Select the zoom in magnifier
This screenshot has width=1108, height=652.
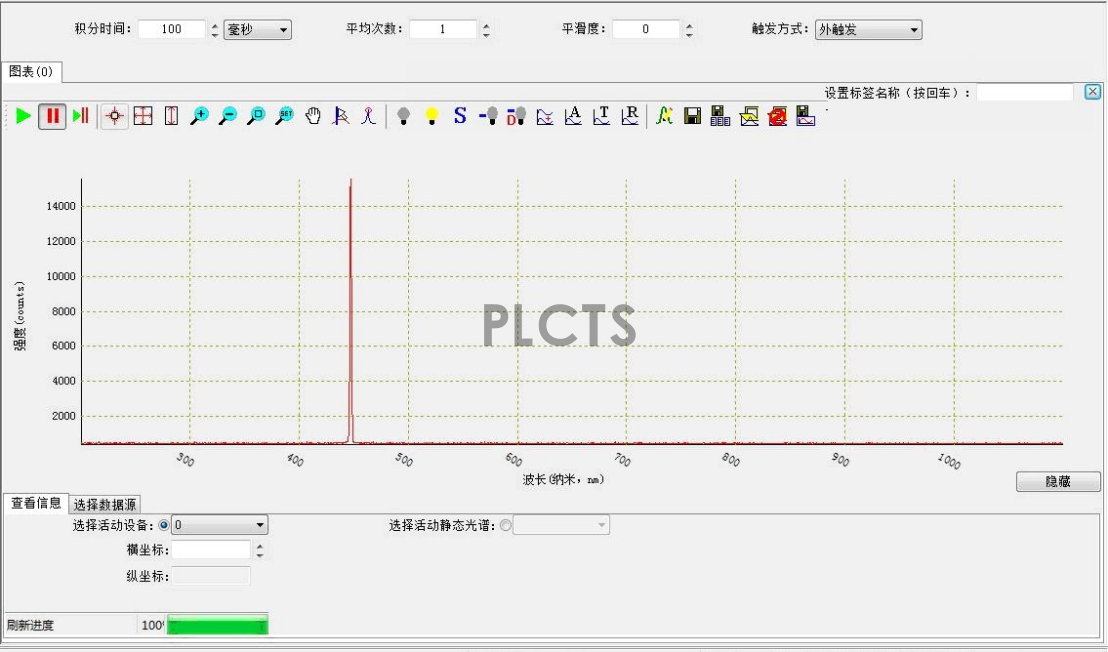(200, 116)
